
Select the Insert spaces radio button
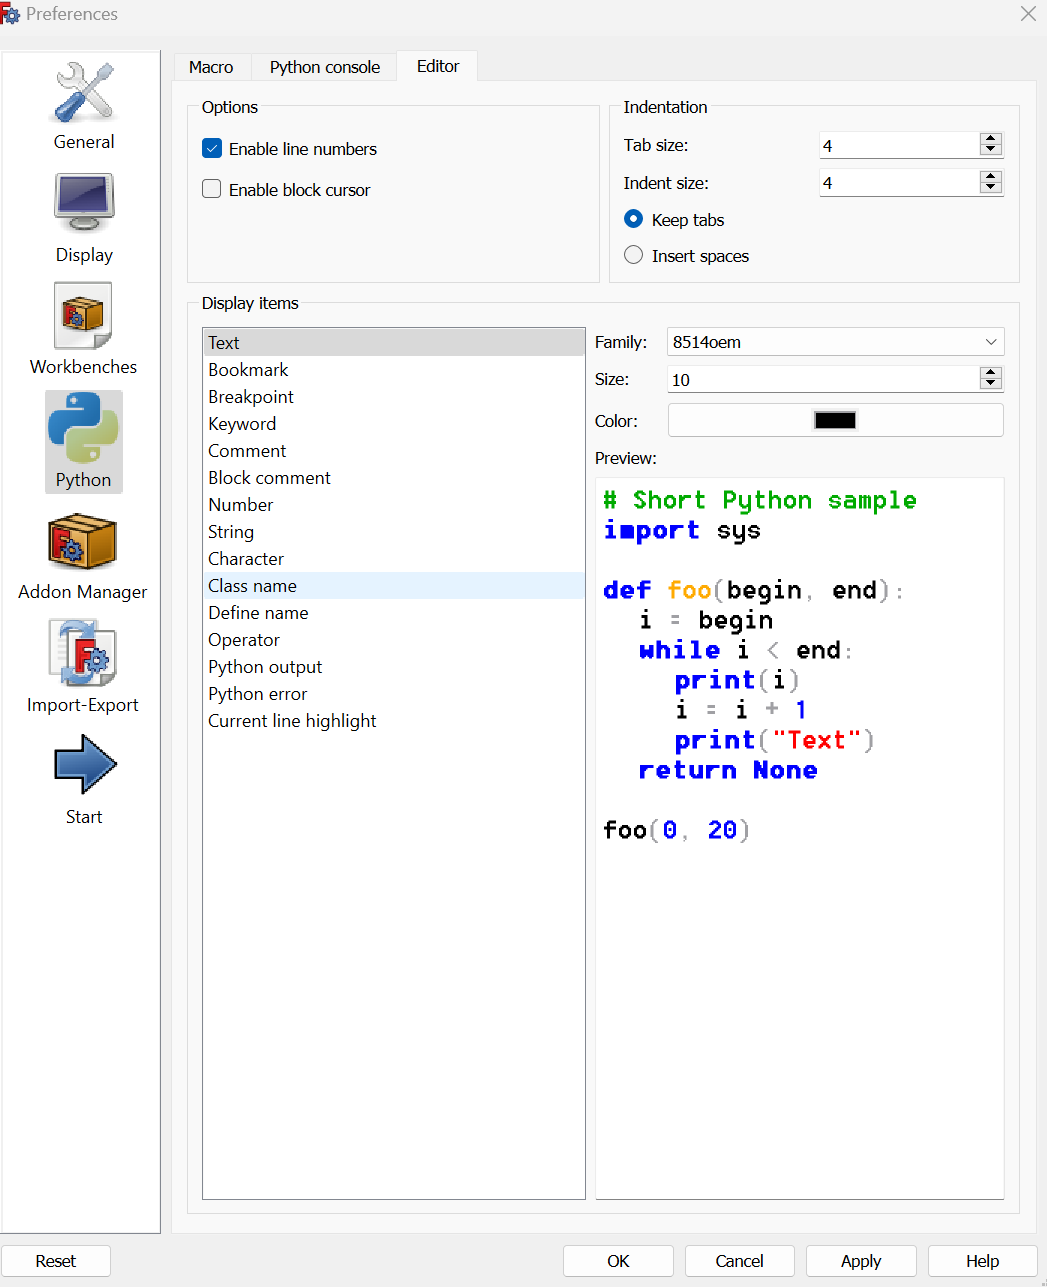(x=633, y=255)
